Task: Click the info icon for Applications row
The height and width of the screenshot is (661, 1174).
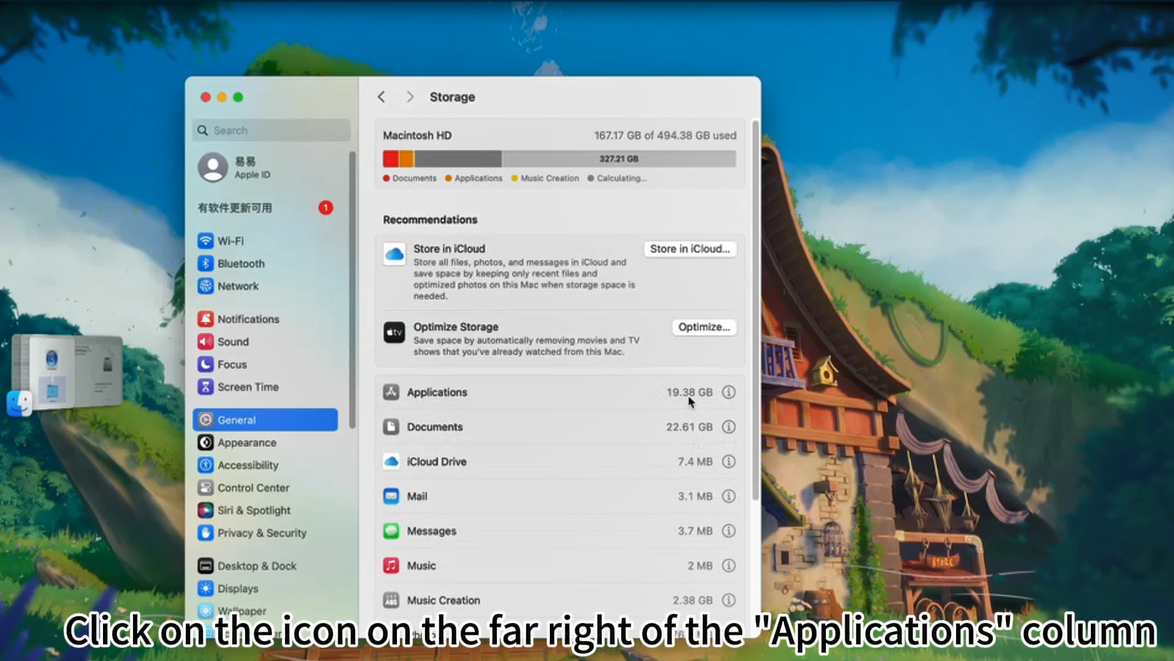Action: coord(729,392)
